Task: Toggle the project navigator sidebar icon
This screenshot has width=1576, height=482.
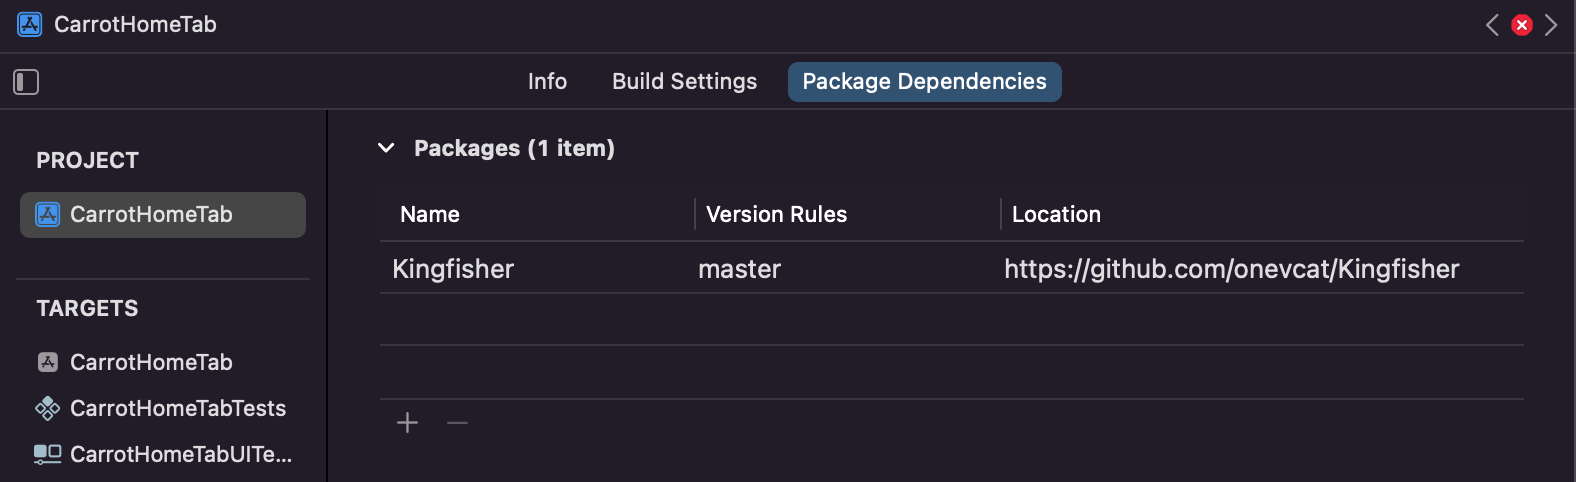Action: [26, 82]
